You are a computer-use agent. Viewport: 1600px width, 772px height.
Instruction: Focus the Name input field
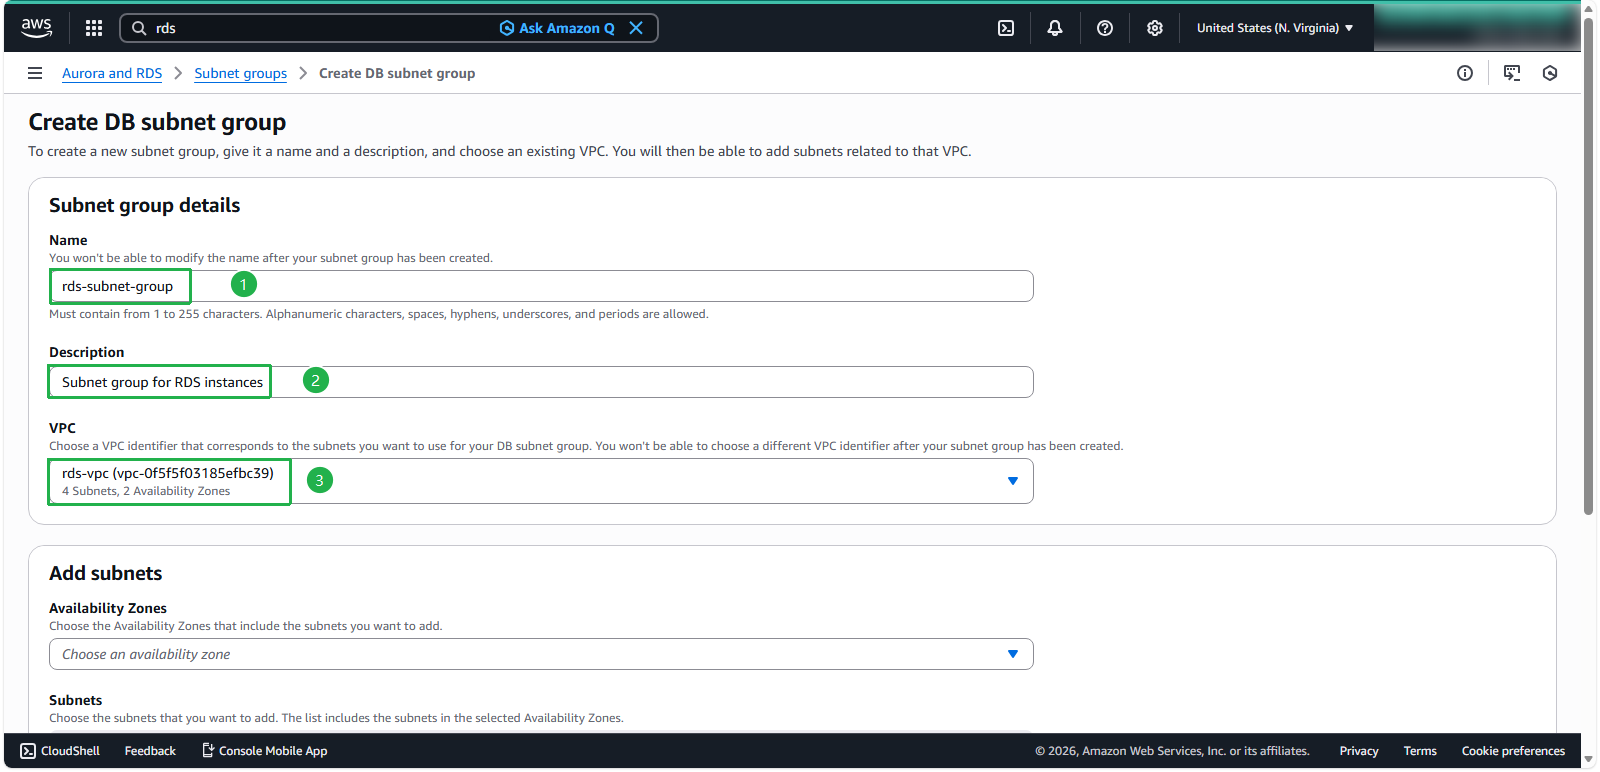541,286
